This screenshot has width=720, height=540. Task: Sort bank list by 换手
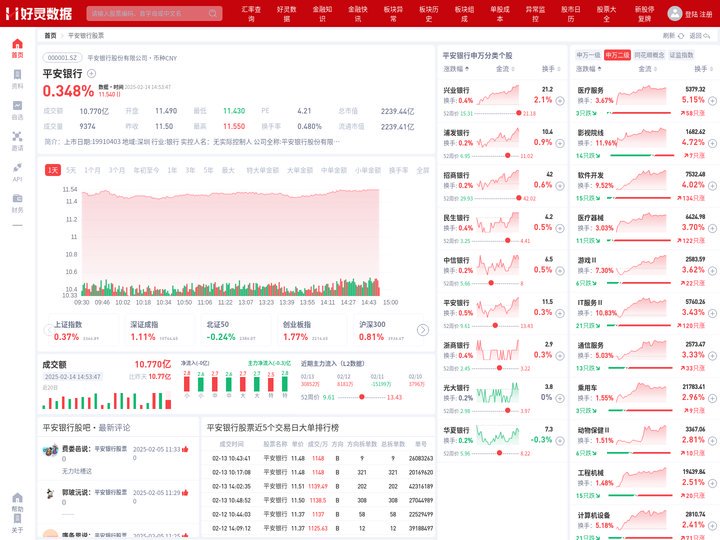click(551, 69)
